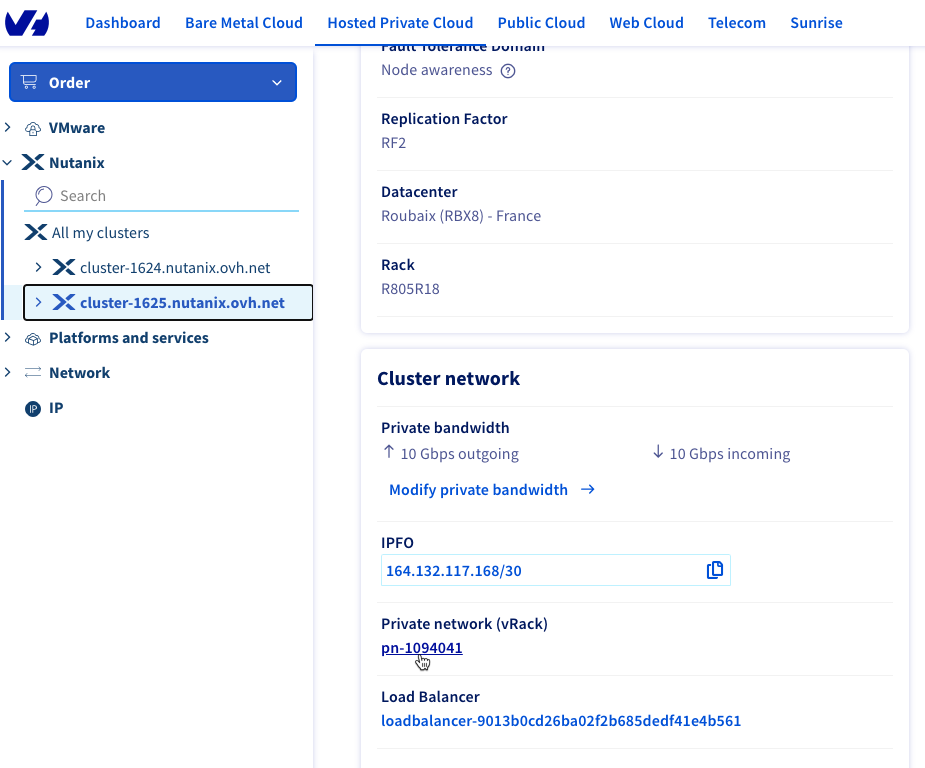Expand the VMware section chevron
Screen dimensions: 925x768
[x=8, y=127]
